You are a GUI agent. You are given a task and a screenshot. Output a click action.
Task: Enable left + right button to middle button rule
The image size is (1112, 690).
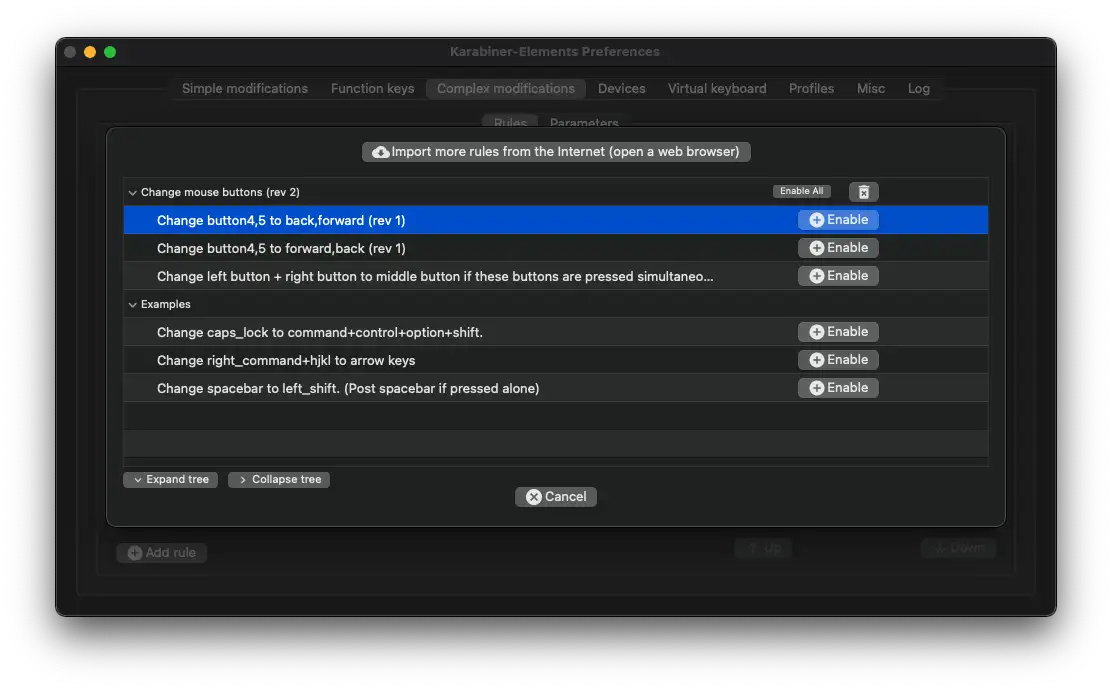pyautogui.click(x=838, y=276)
